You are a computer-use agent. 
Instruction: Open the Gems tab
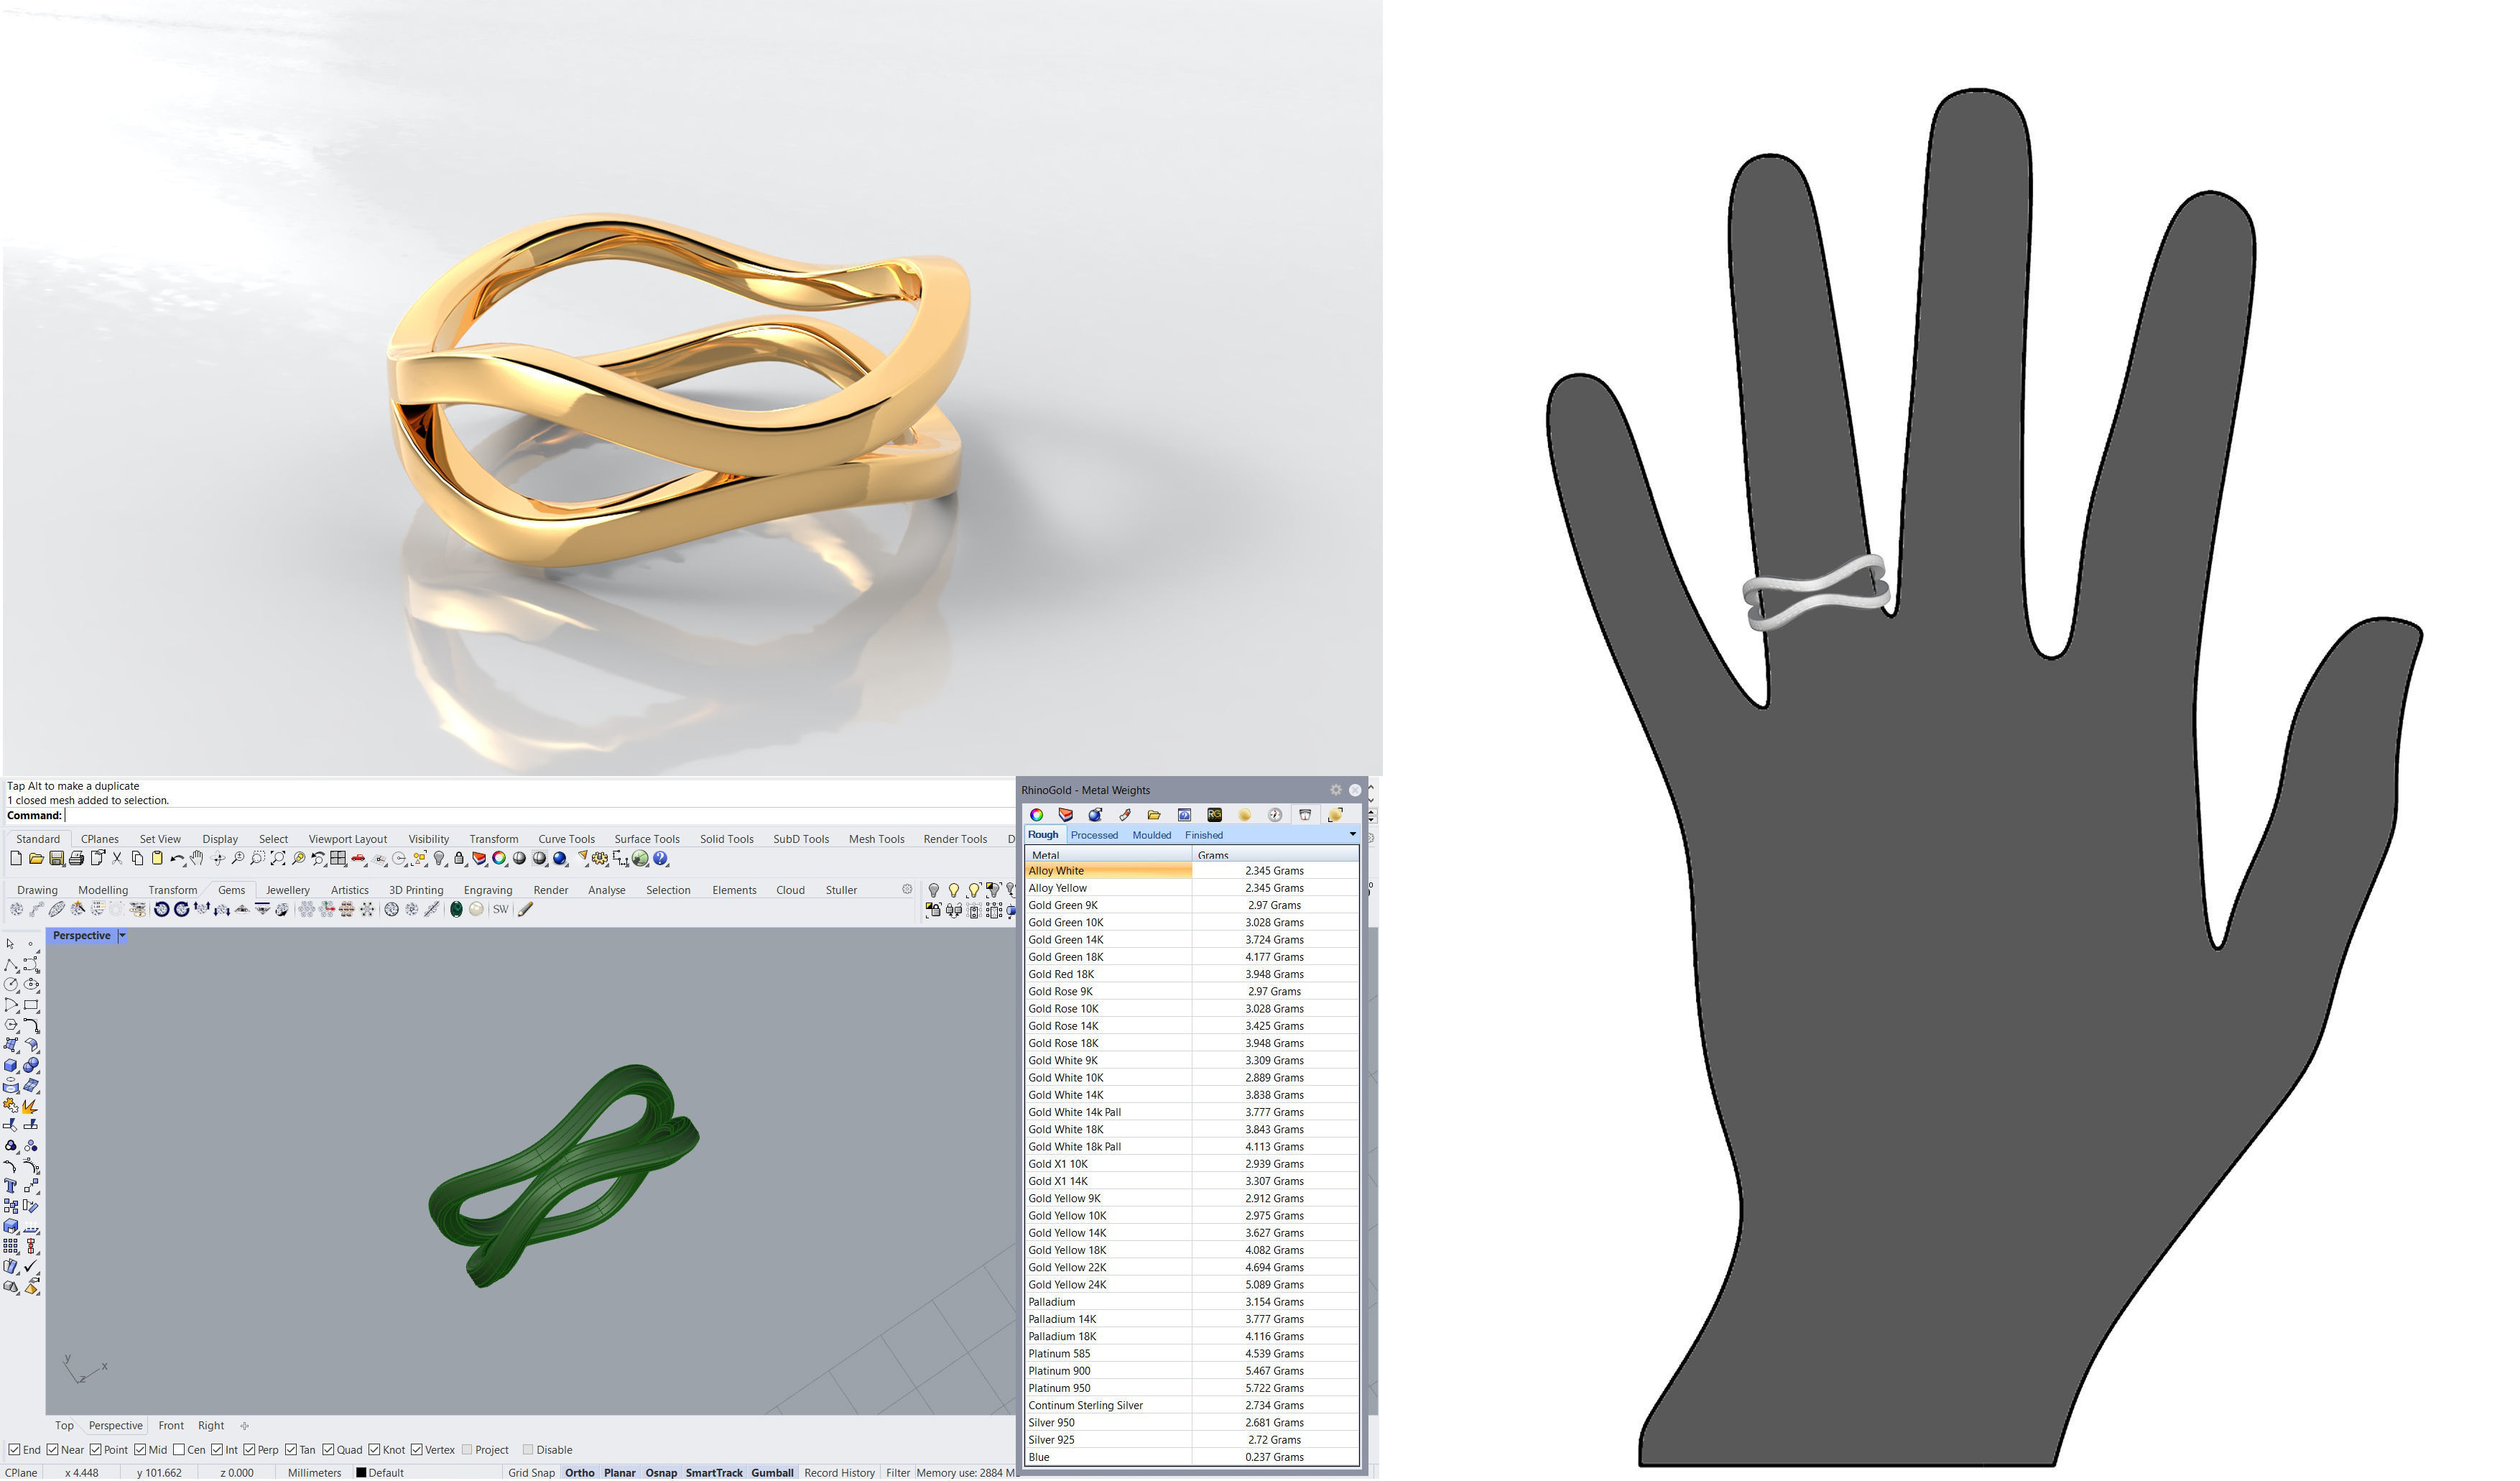point(232,891)
